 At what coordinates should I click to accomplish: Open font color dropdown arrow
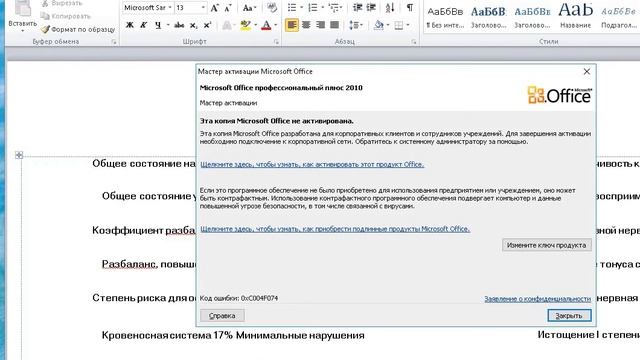click(x=276, y=25)
